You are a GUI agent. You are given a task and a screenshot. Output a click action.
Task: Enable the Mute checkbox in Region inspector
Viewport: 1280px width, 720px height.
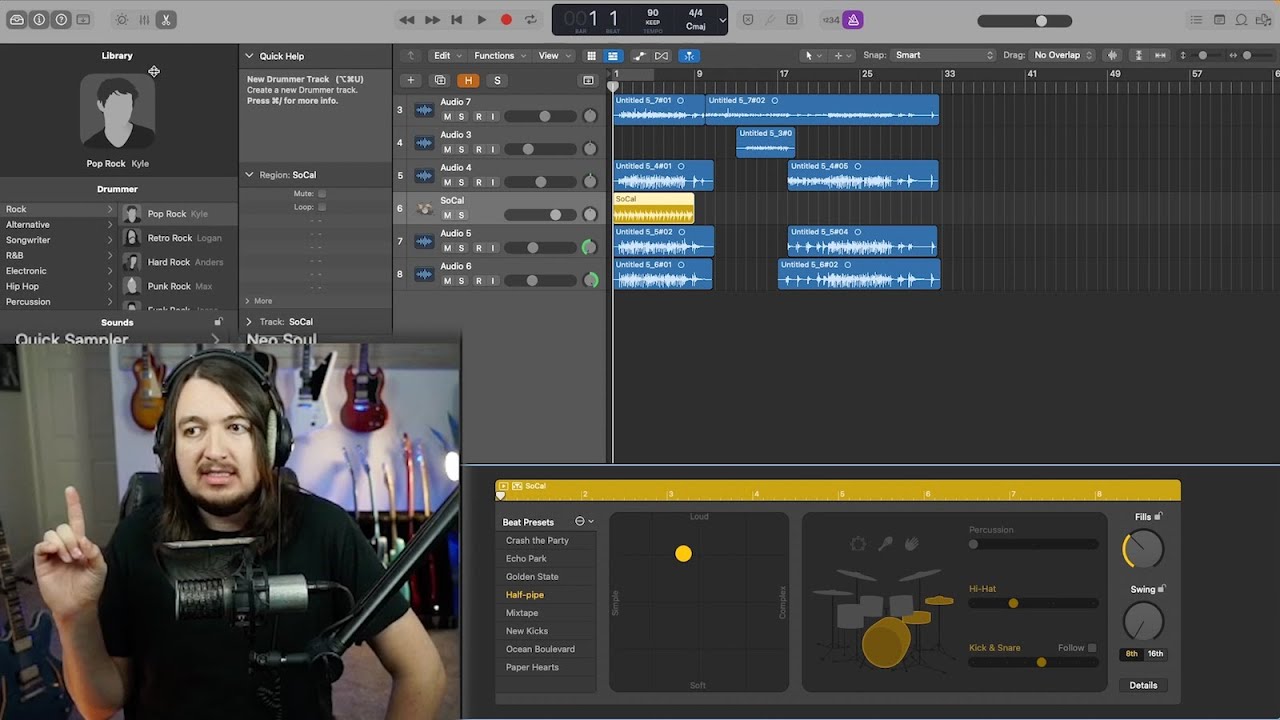tap(321, 193)
